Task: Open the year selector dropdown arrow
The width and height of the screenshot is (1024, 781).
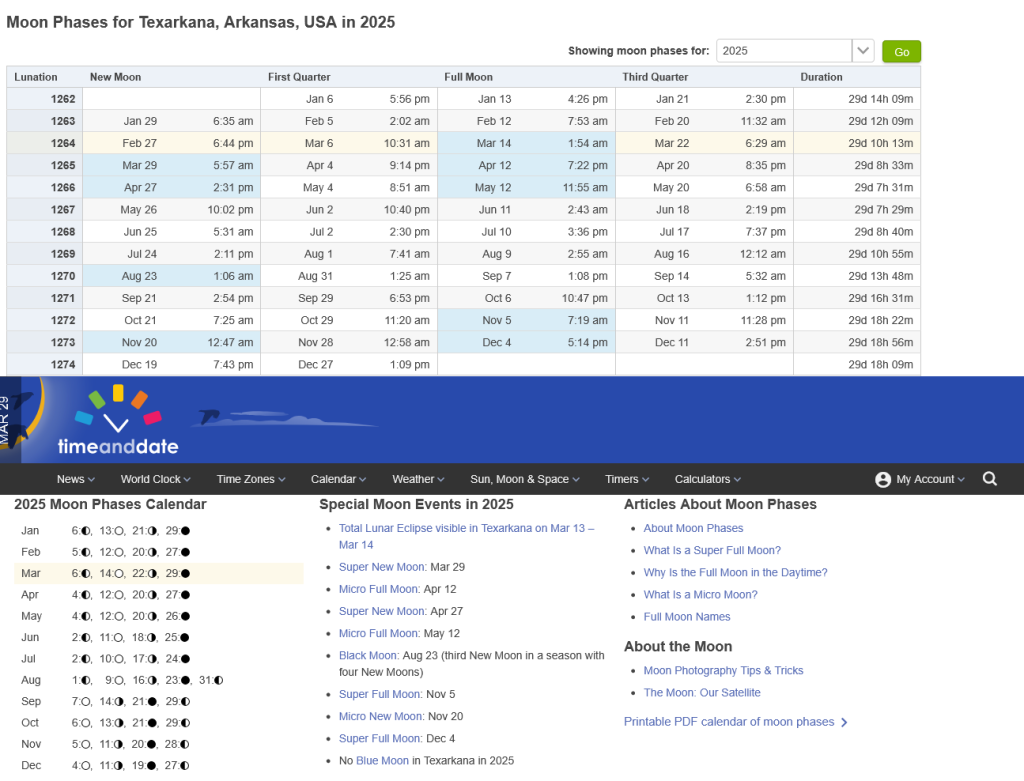Action: 863,51
